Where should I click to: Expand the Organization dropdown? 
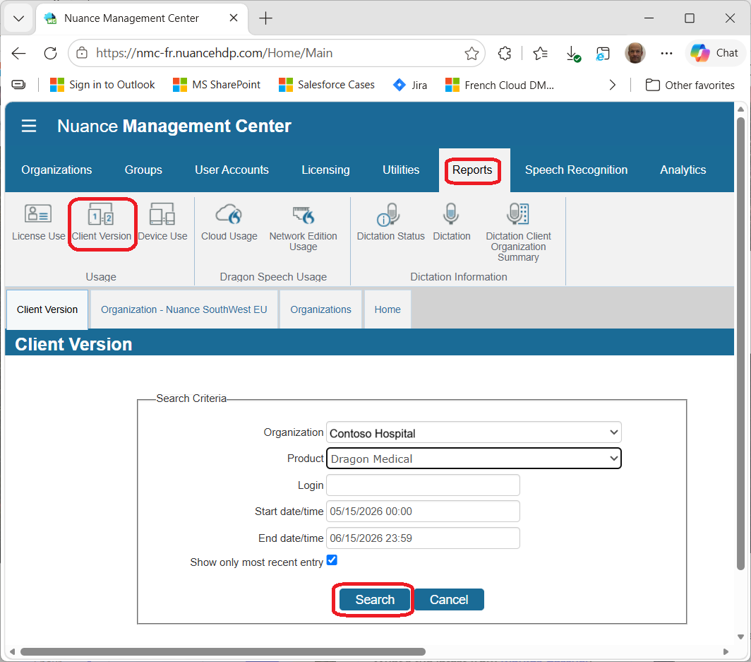click(474, 433)
